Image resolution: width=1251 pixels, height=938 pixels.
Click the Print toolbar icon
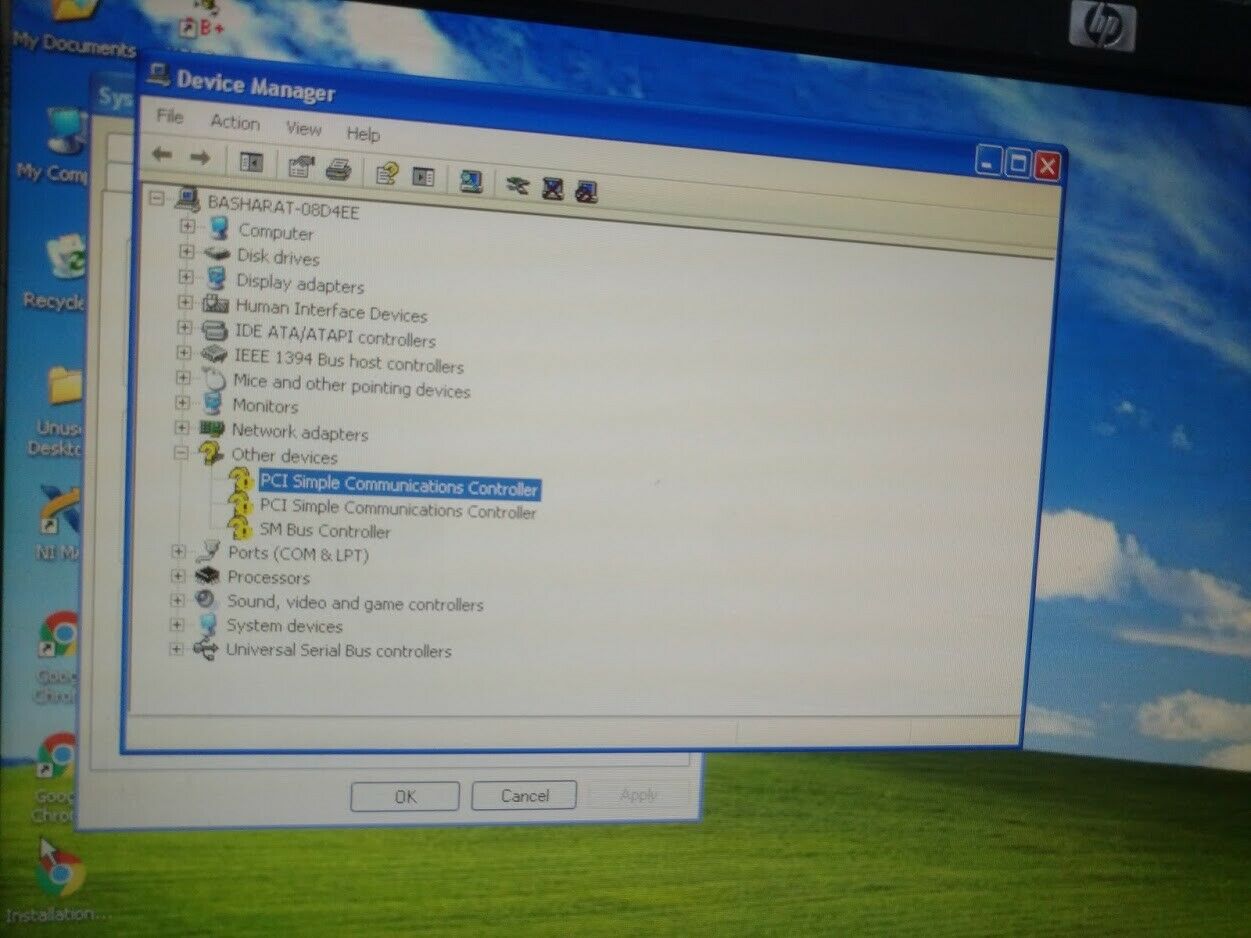(338, 169)
